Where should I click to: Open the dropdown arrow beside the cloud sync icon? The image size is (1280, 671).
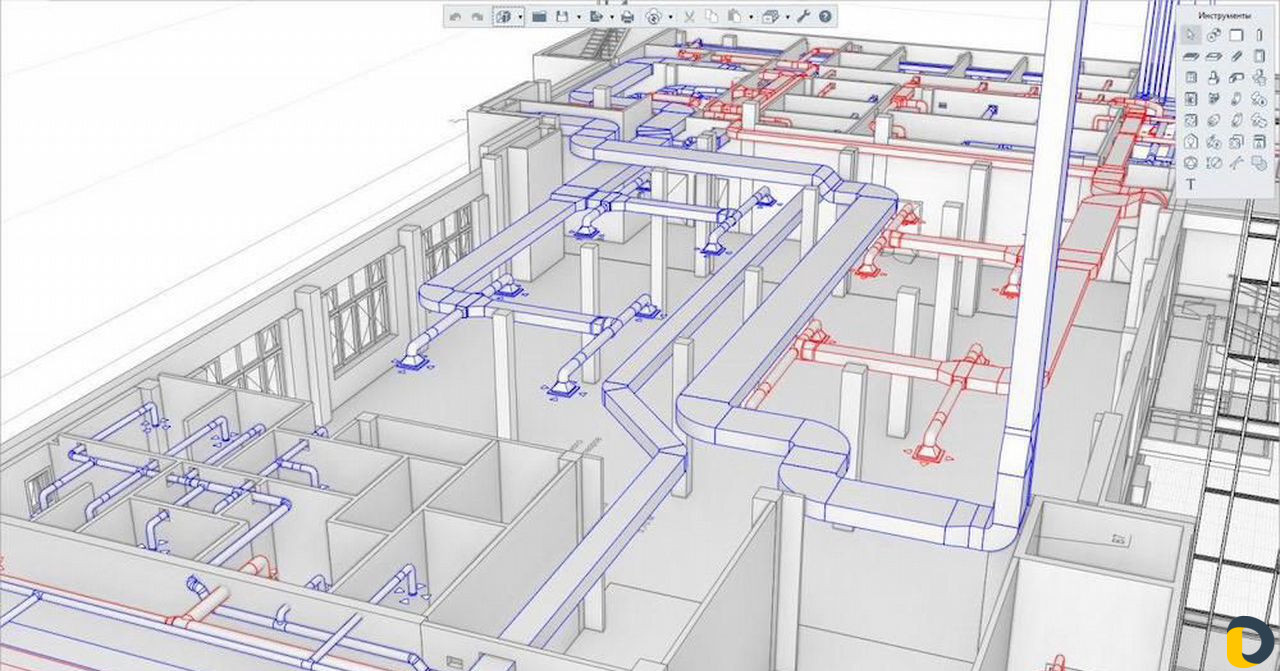(671, 17)
